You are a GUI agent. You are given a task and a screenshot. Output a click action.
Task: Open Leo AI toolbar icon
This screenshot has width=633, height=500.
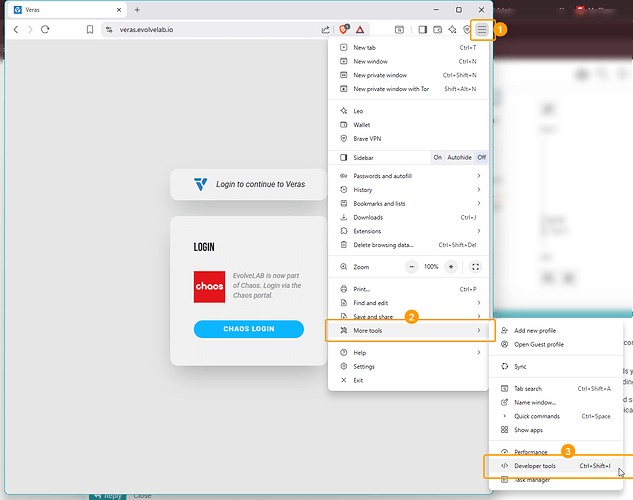click(x=452, y=29)
